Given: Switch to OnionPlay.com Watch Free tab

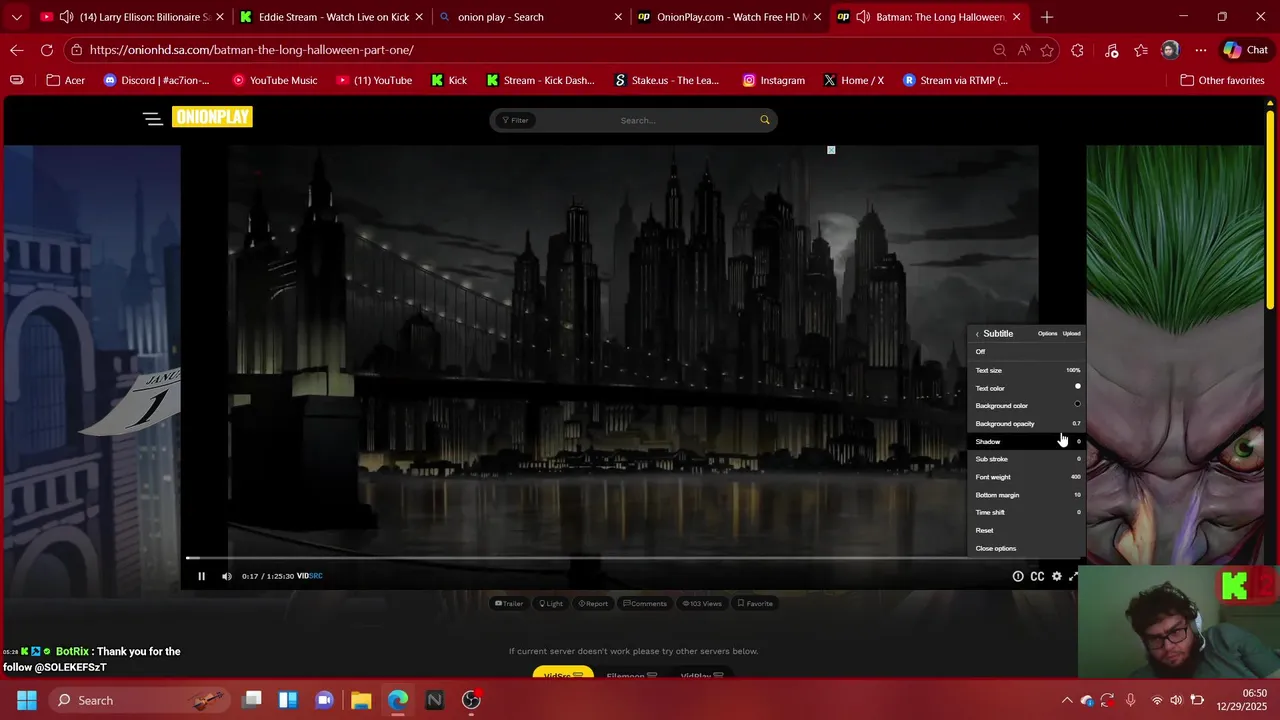Looking at the screenshot, I should [730, 17].
